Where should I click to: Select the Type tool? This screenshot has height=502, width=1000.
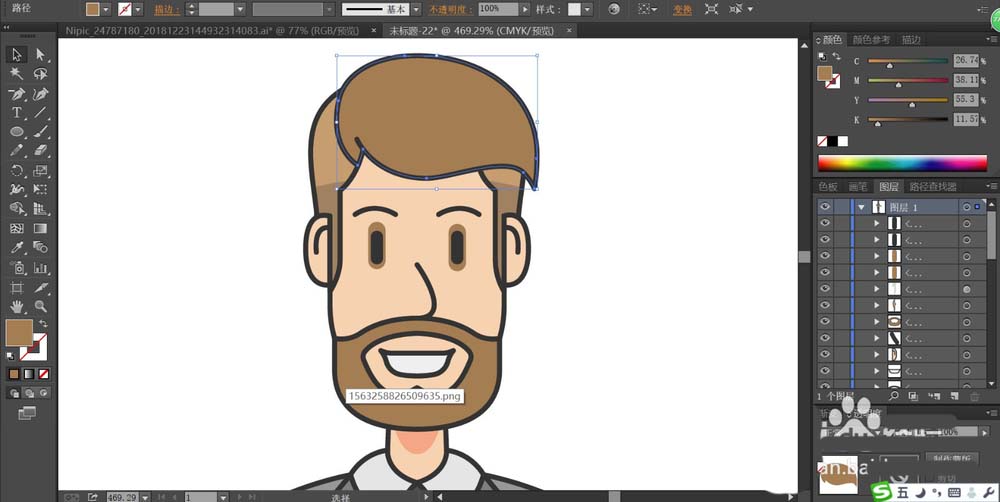[x=17, y=113]
